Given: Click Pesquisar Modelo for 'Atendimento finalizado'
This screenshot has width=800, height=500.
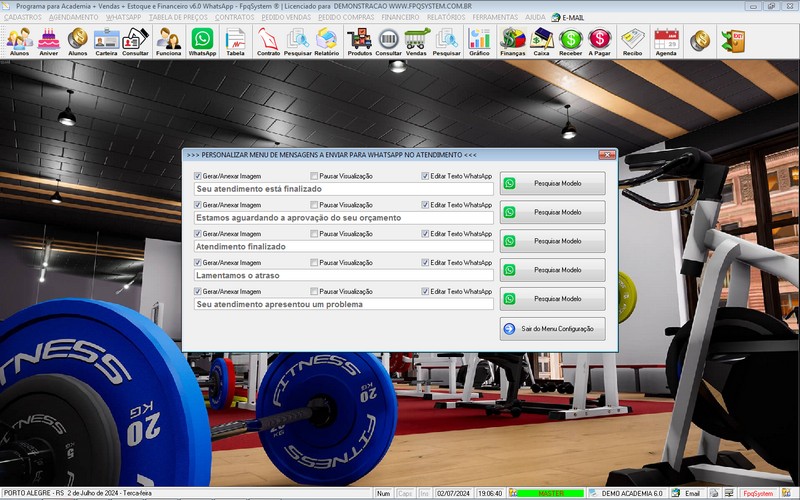Looking at the screenshot, I should tap(553, 241).
